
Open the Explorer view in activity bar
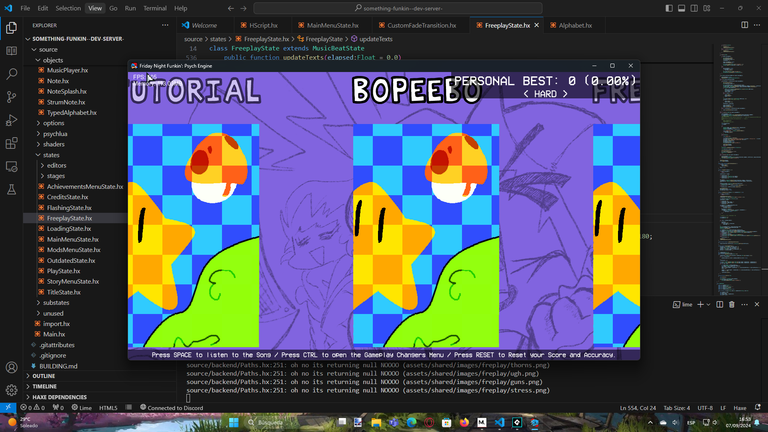pyautogui.click(x=11, y=28)
